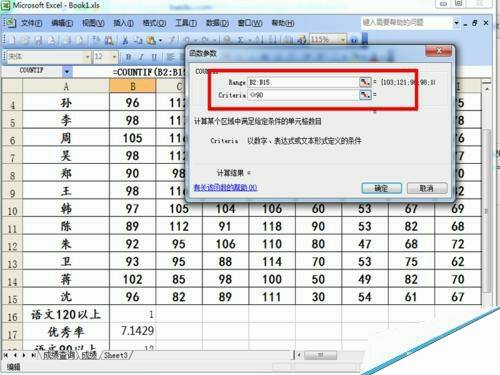The image size is (500, 375).
Task: Open the zoom 115% dropdown
Action: click(343, 40)
